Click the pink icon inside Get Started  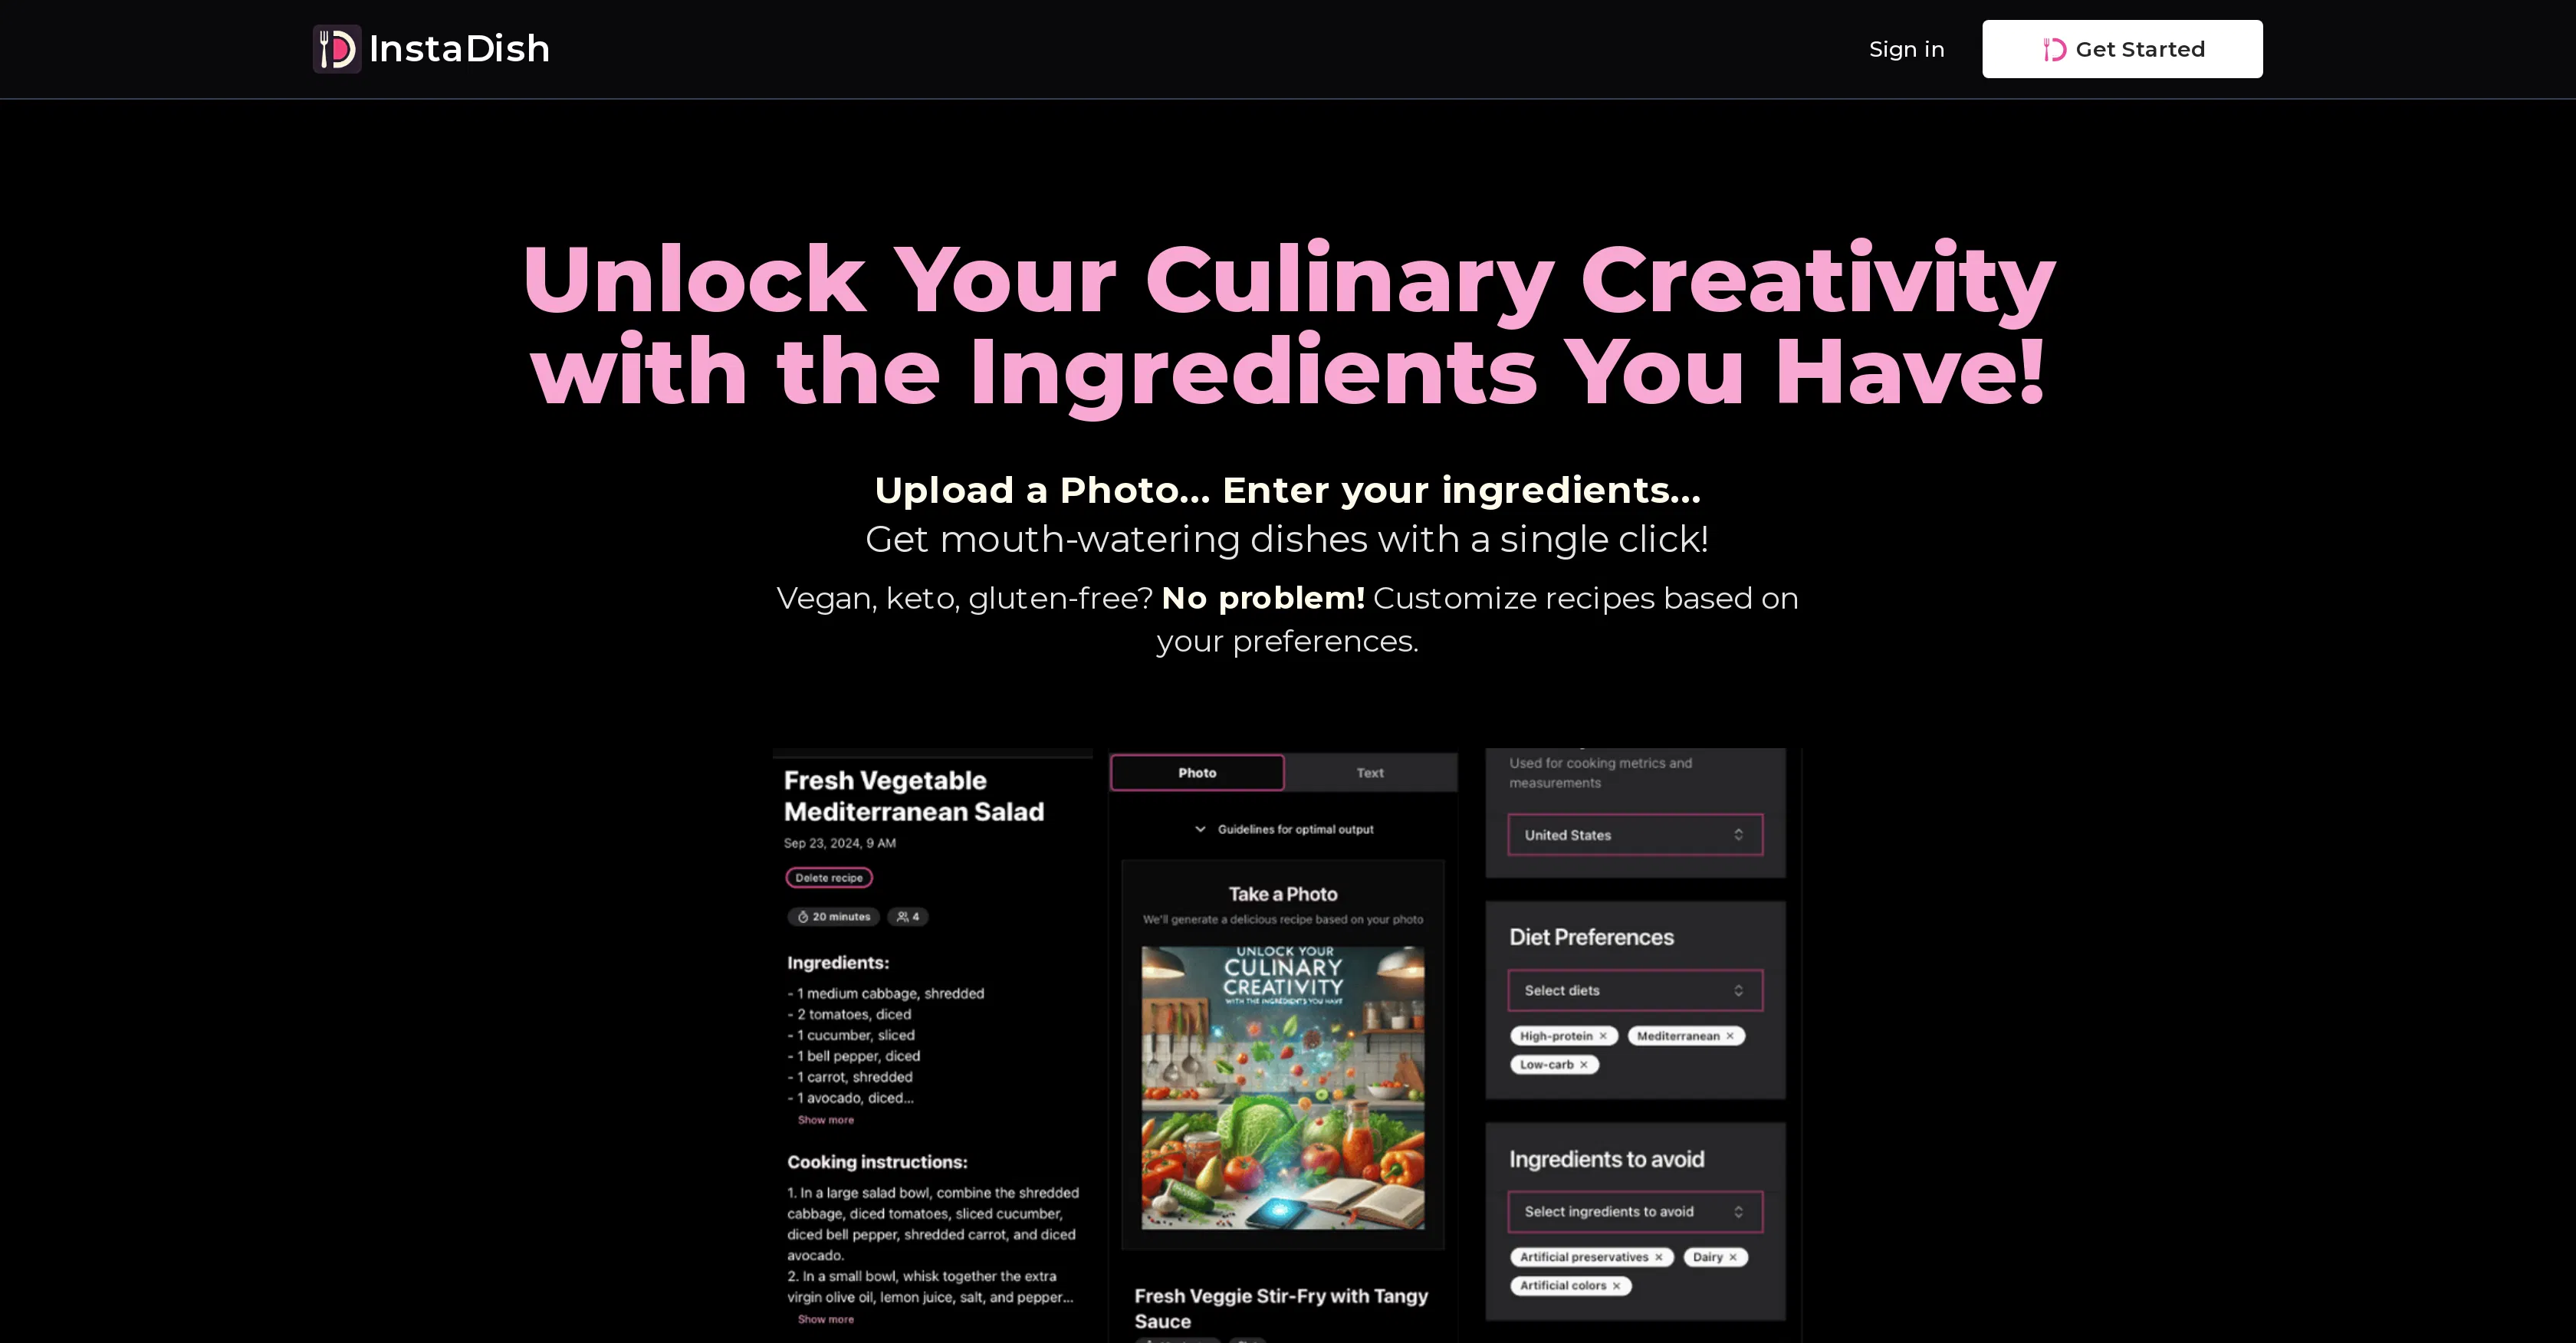coord(2054,49)
